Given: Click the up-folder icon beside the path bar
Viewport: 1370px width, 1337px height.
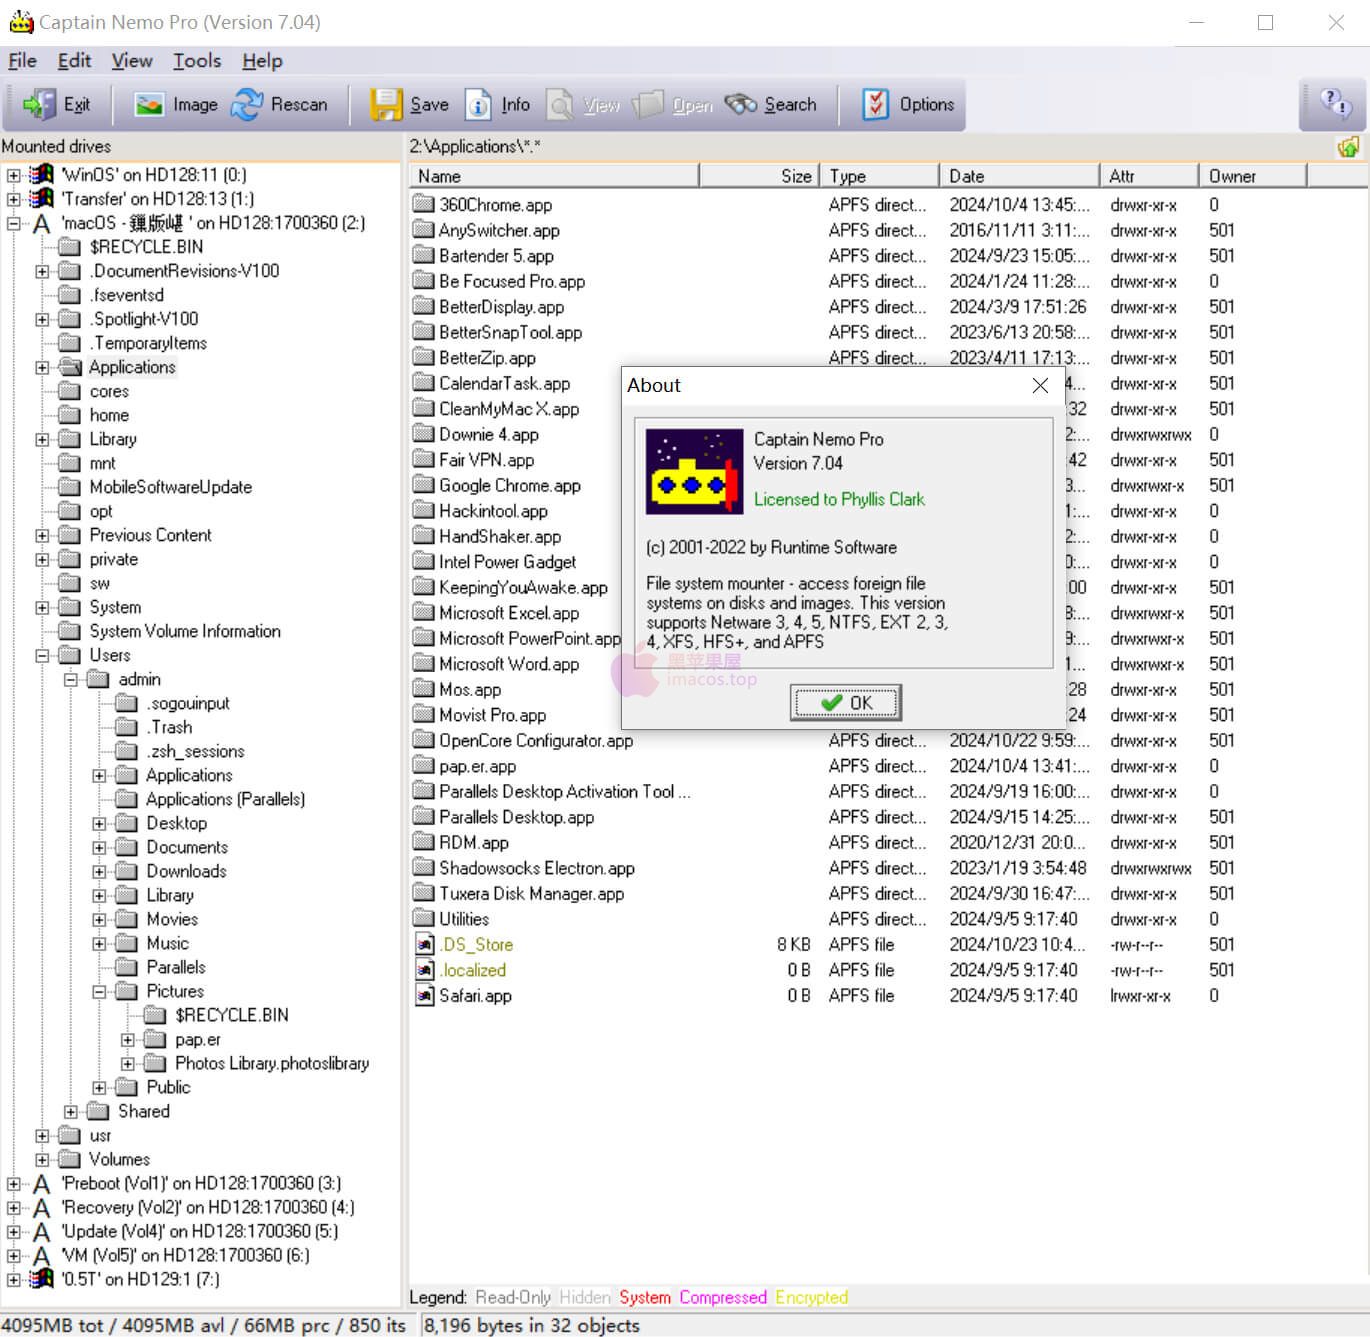Looking at the screenshot, I should pyautogui.click(x=1348, y=147).
